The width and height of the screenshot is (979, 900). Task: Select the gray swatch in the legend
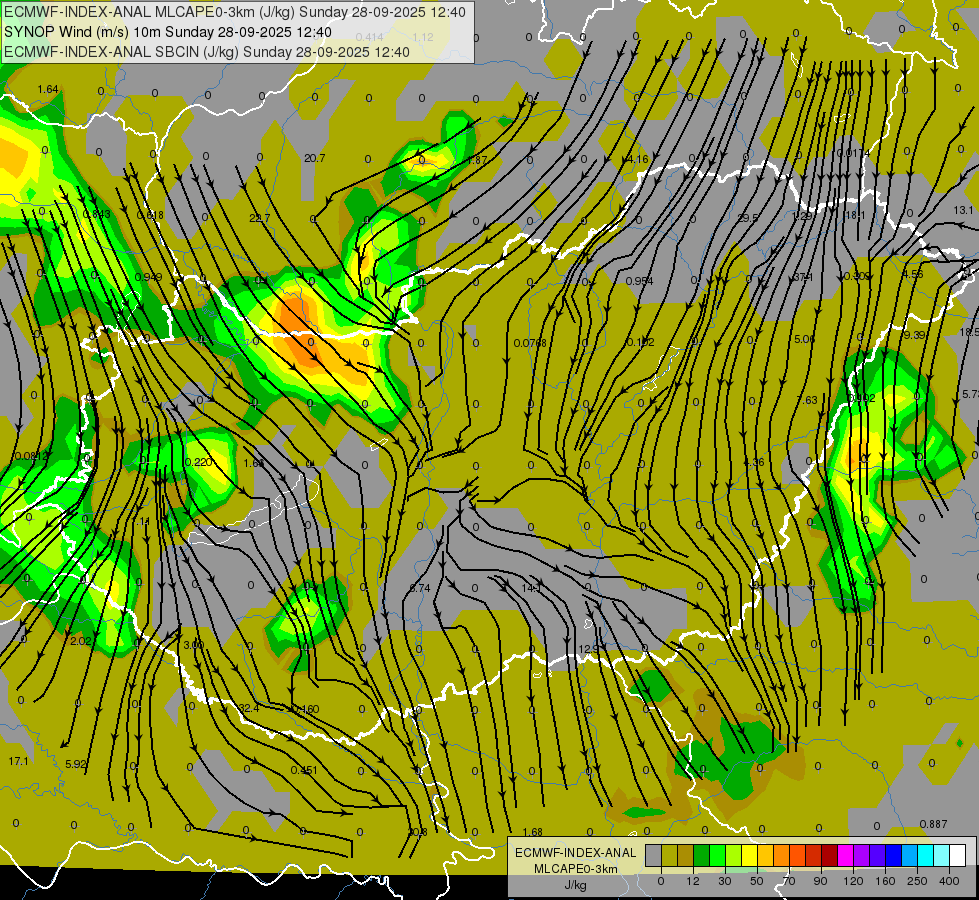(653, 855)
